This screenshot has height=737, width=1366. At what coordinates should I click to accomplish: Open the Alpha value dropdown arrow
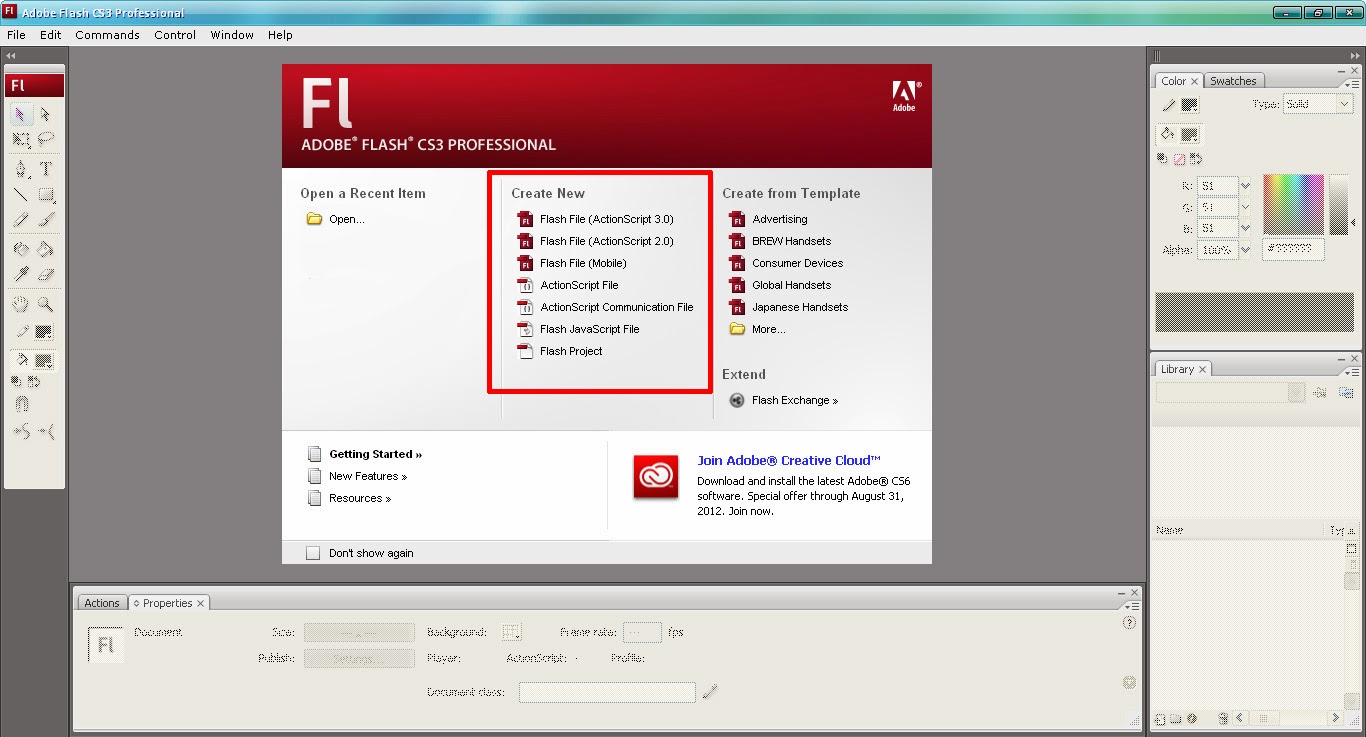1245,251
